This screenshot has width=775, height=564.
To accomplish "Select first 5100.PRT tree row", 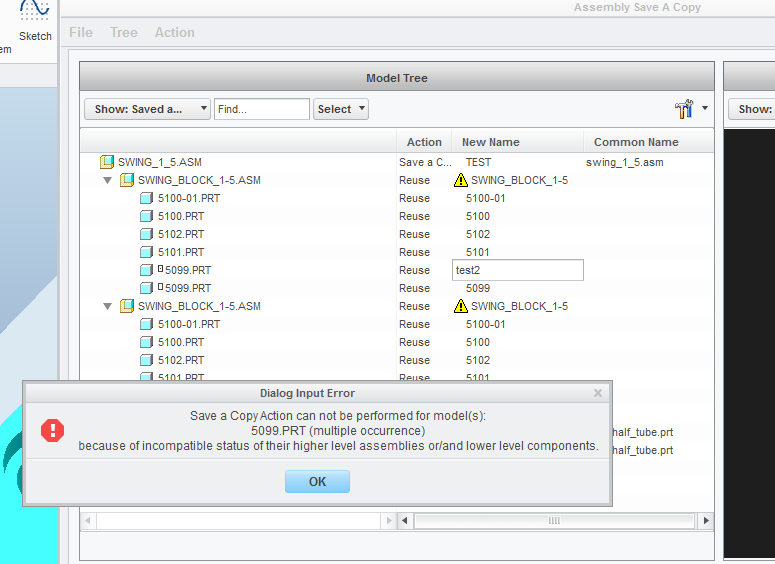I will pos(181,217).
